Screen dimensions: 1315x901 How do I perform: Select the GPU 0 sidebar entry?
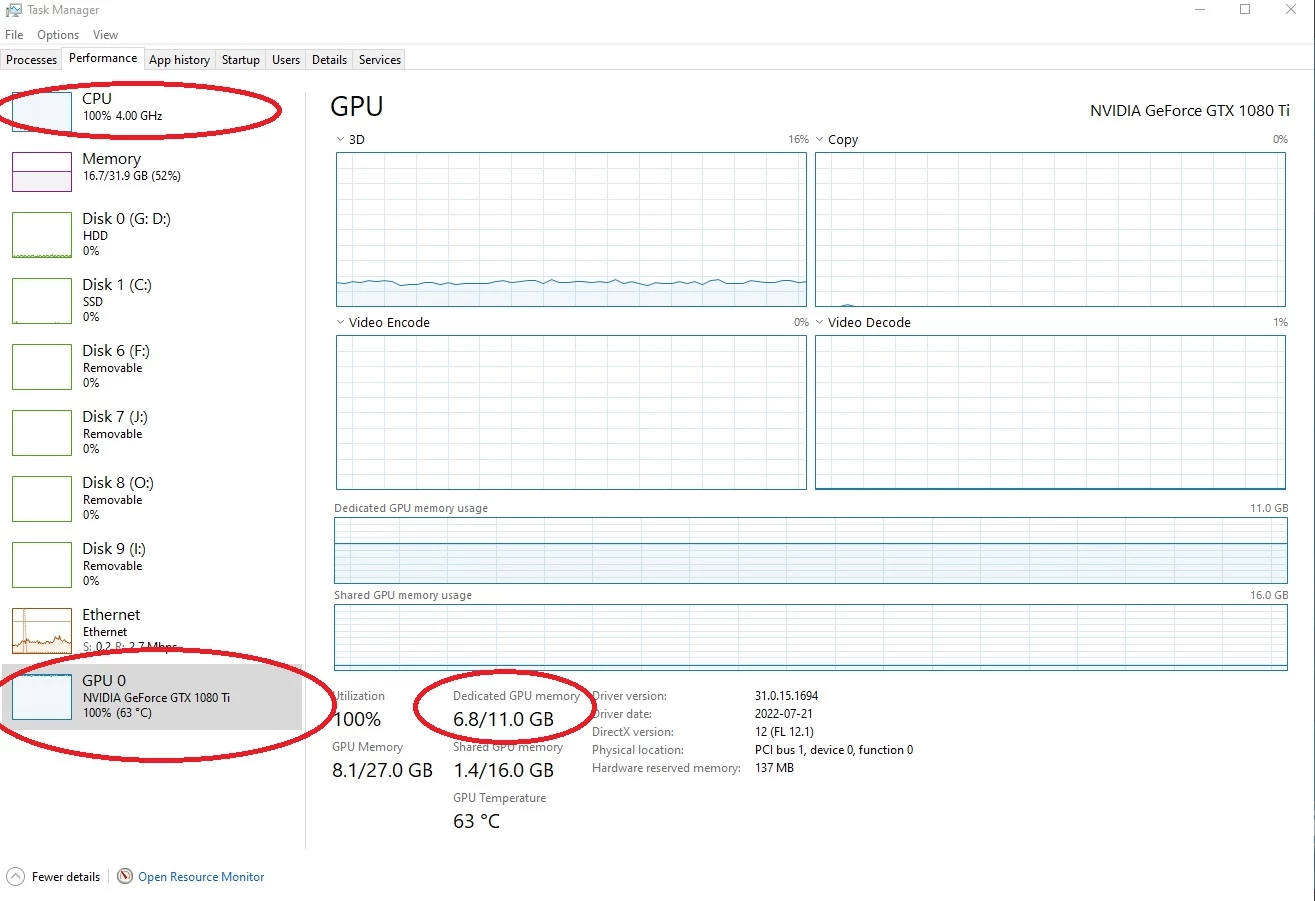[x=152, y=697]
